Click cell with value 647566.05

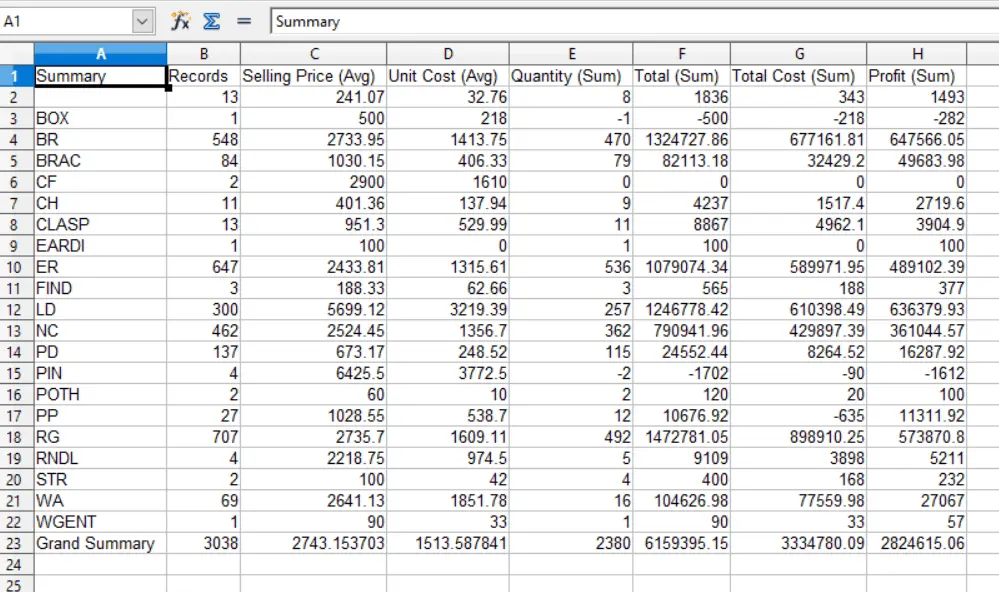[916, 140]
